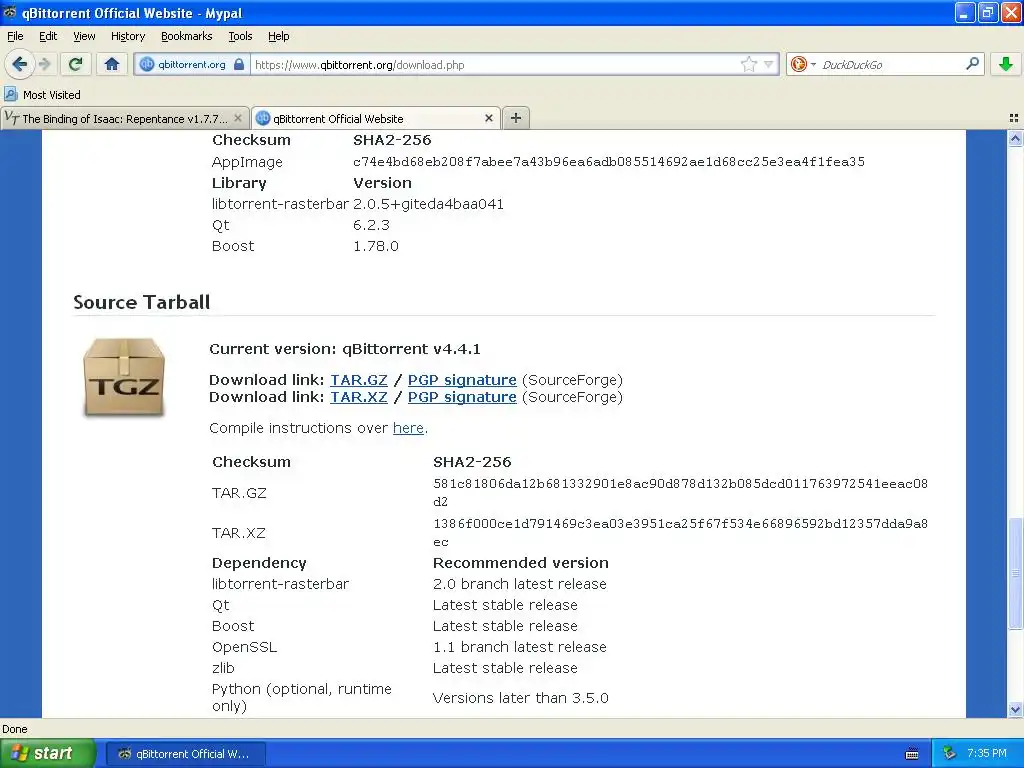Reload the current page
1024x768 pixels.
pos(75,64)
